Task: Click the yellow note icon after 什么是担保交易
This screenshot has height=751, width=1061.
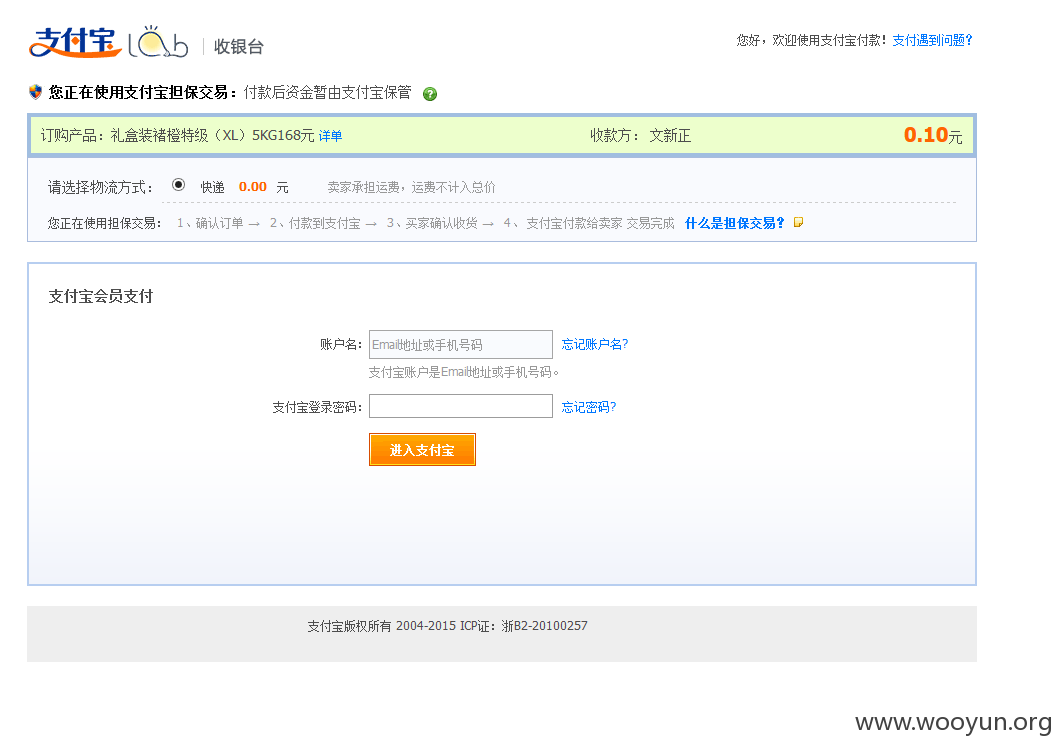Action: click(798, 223)
